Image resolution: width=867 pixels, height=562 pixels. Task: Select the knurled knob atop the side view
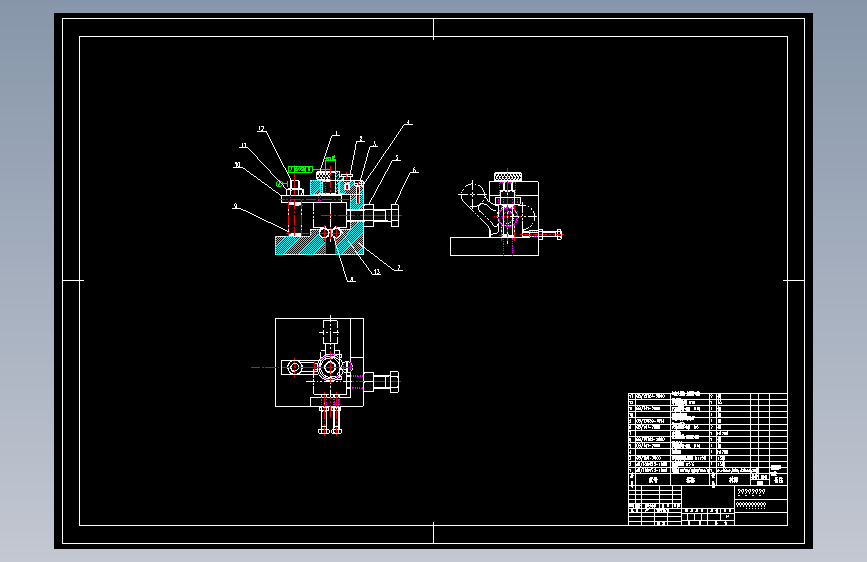[508, 176]
